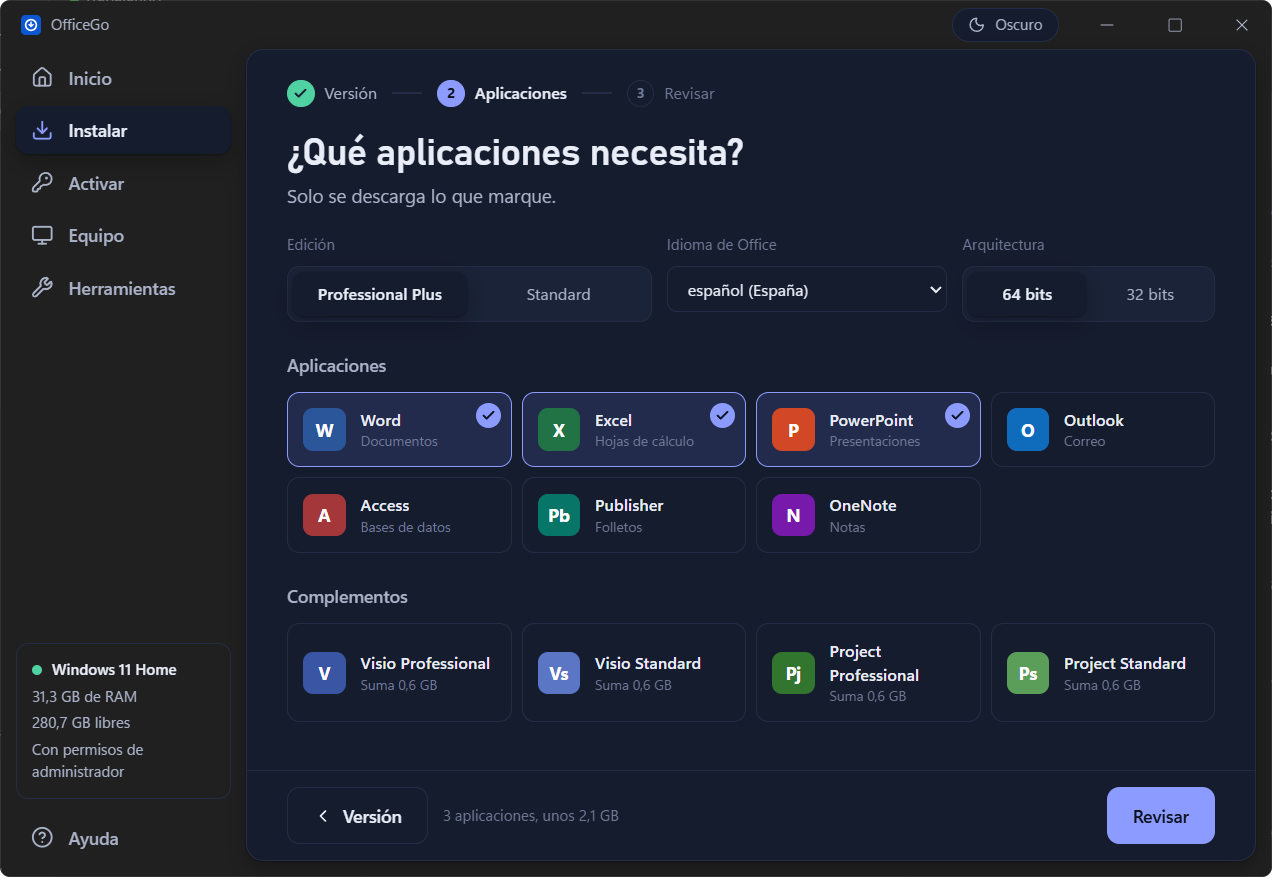Select the Access Bases de datos card

point(399,515)
